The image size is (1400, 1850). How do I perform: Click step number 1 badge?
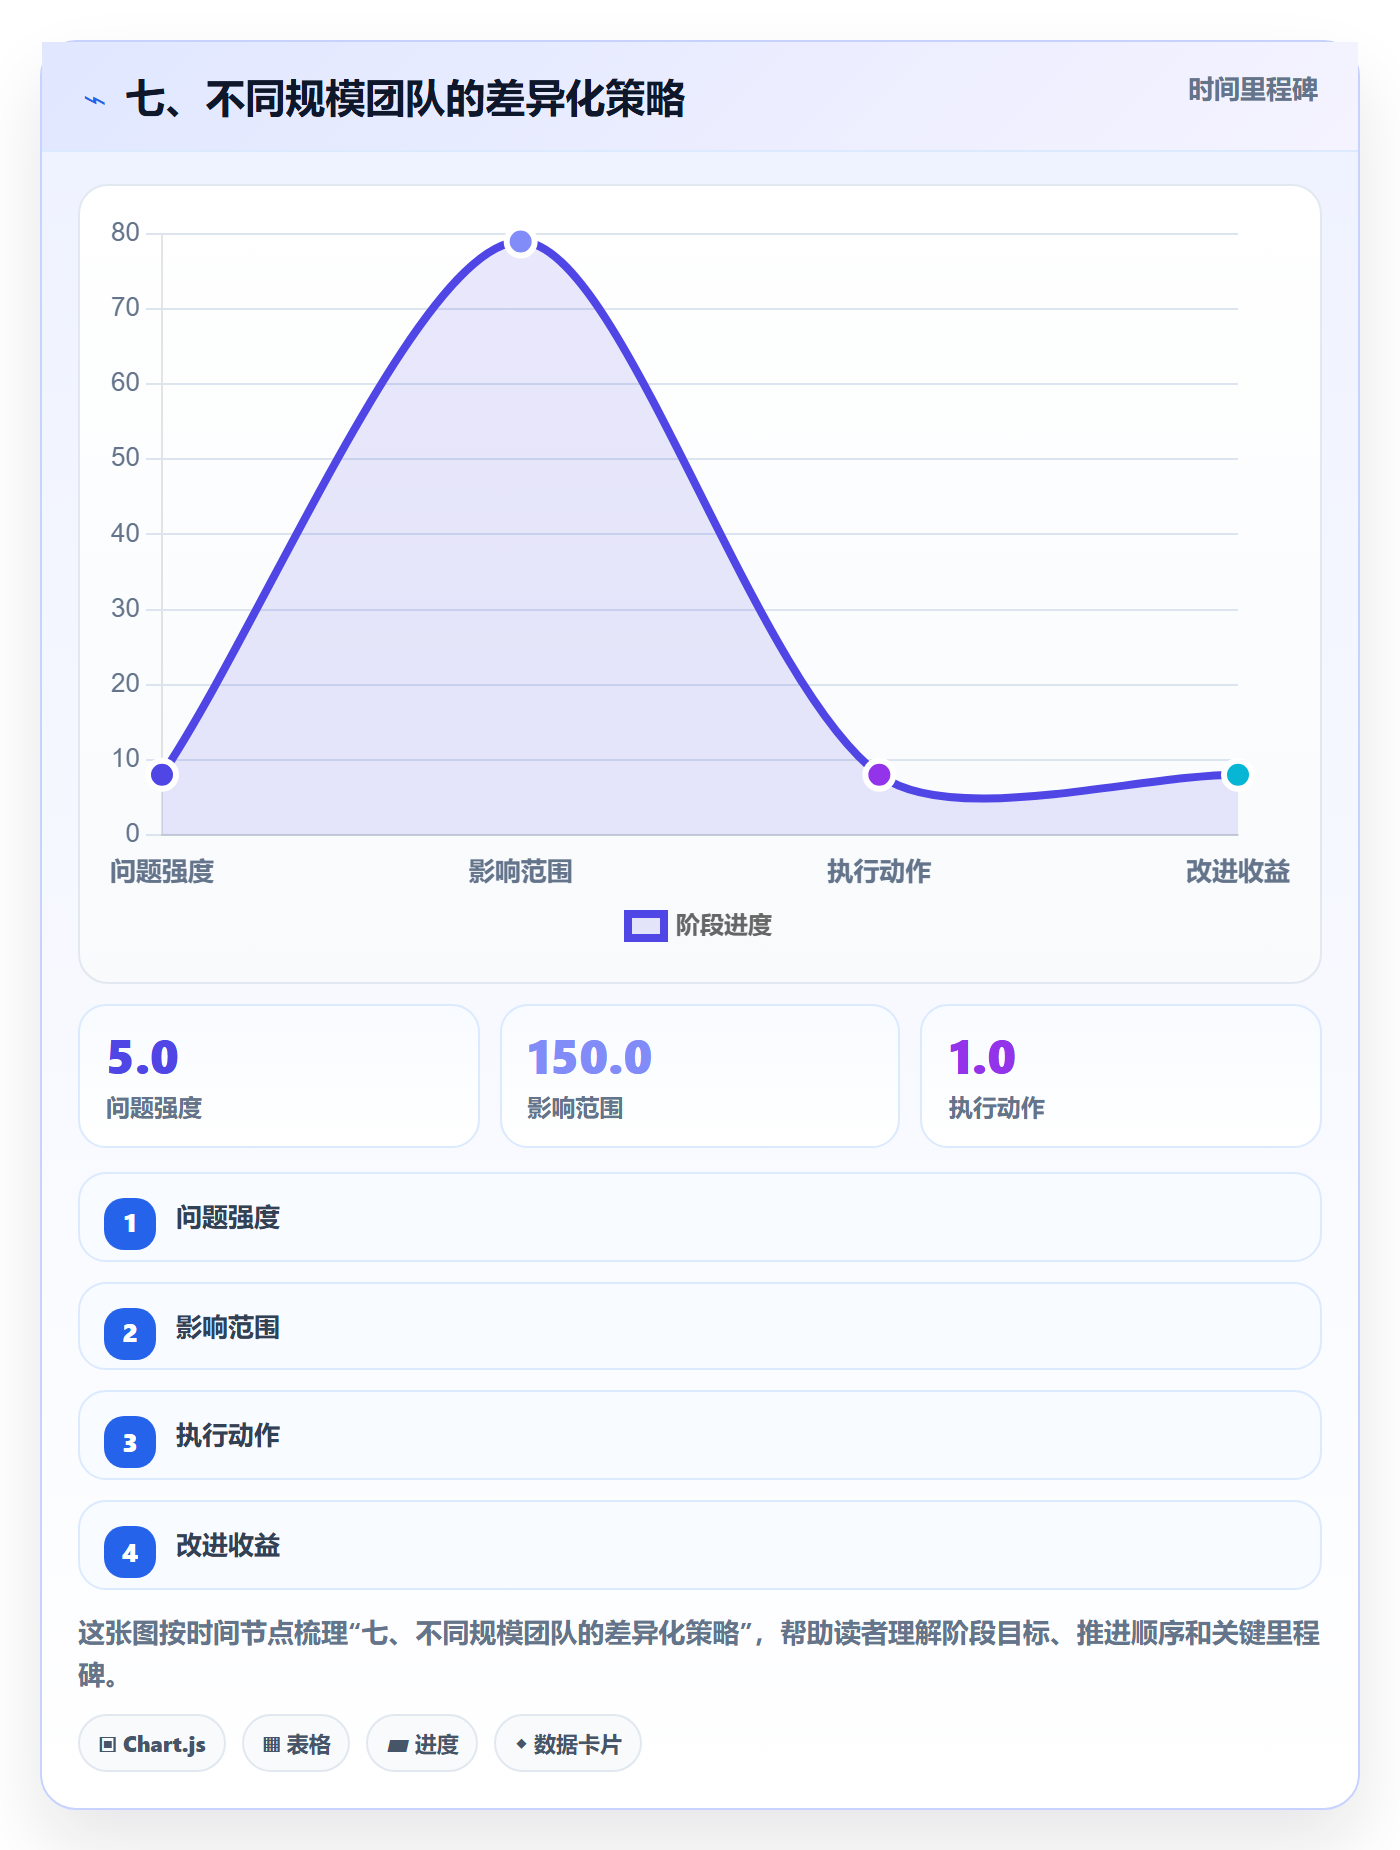click(x=130, y=1223)
